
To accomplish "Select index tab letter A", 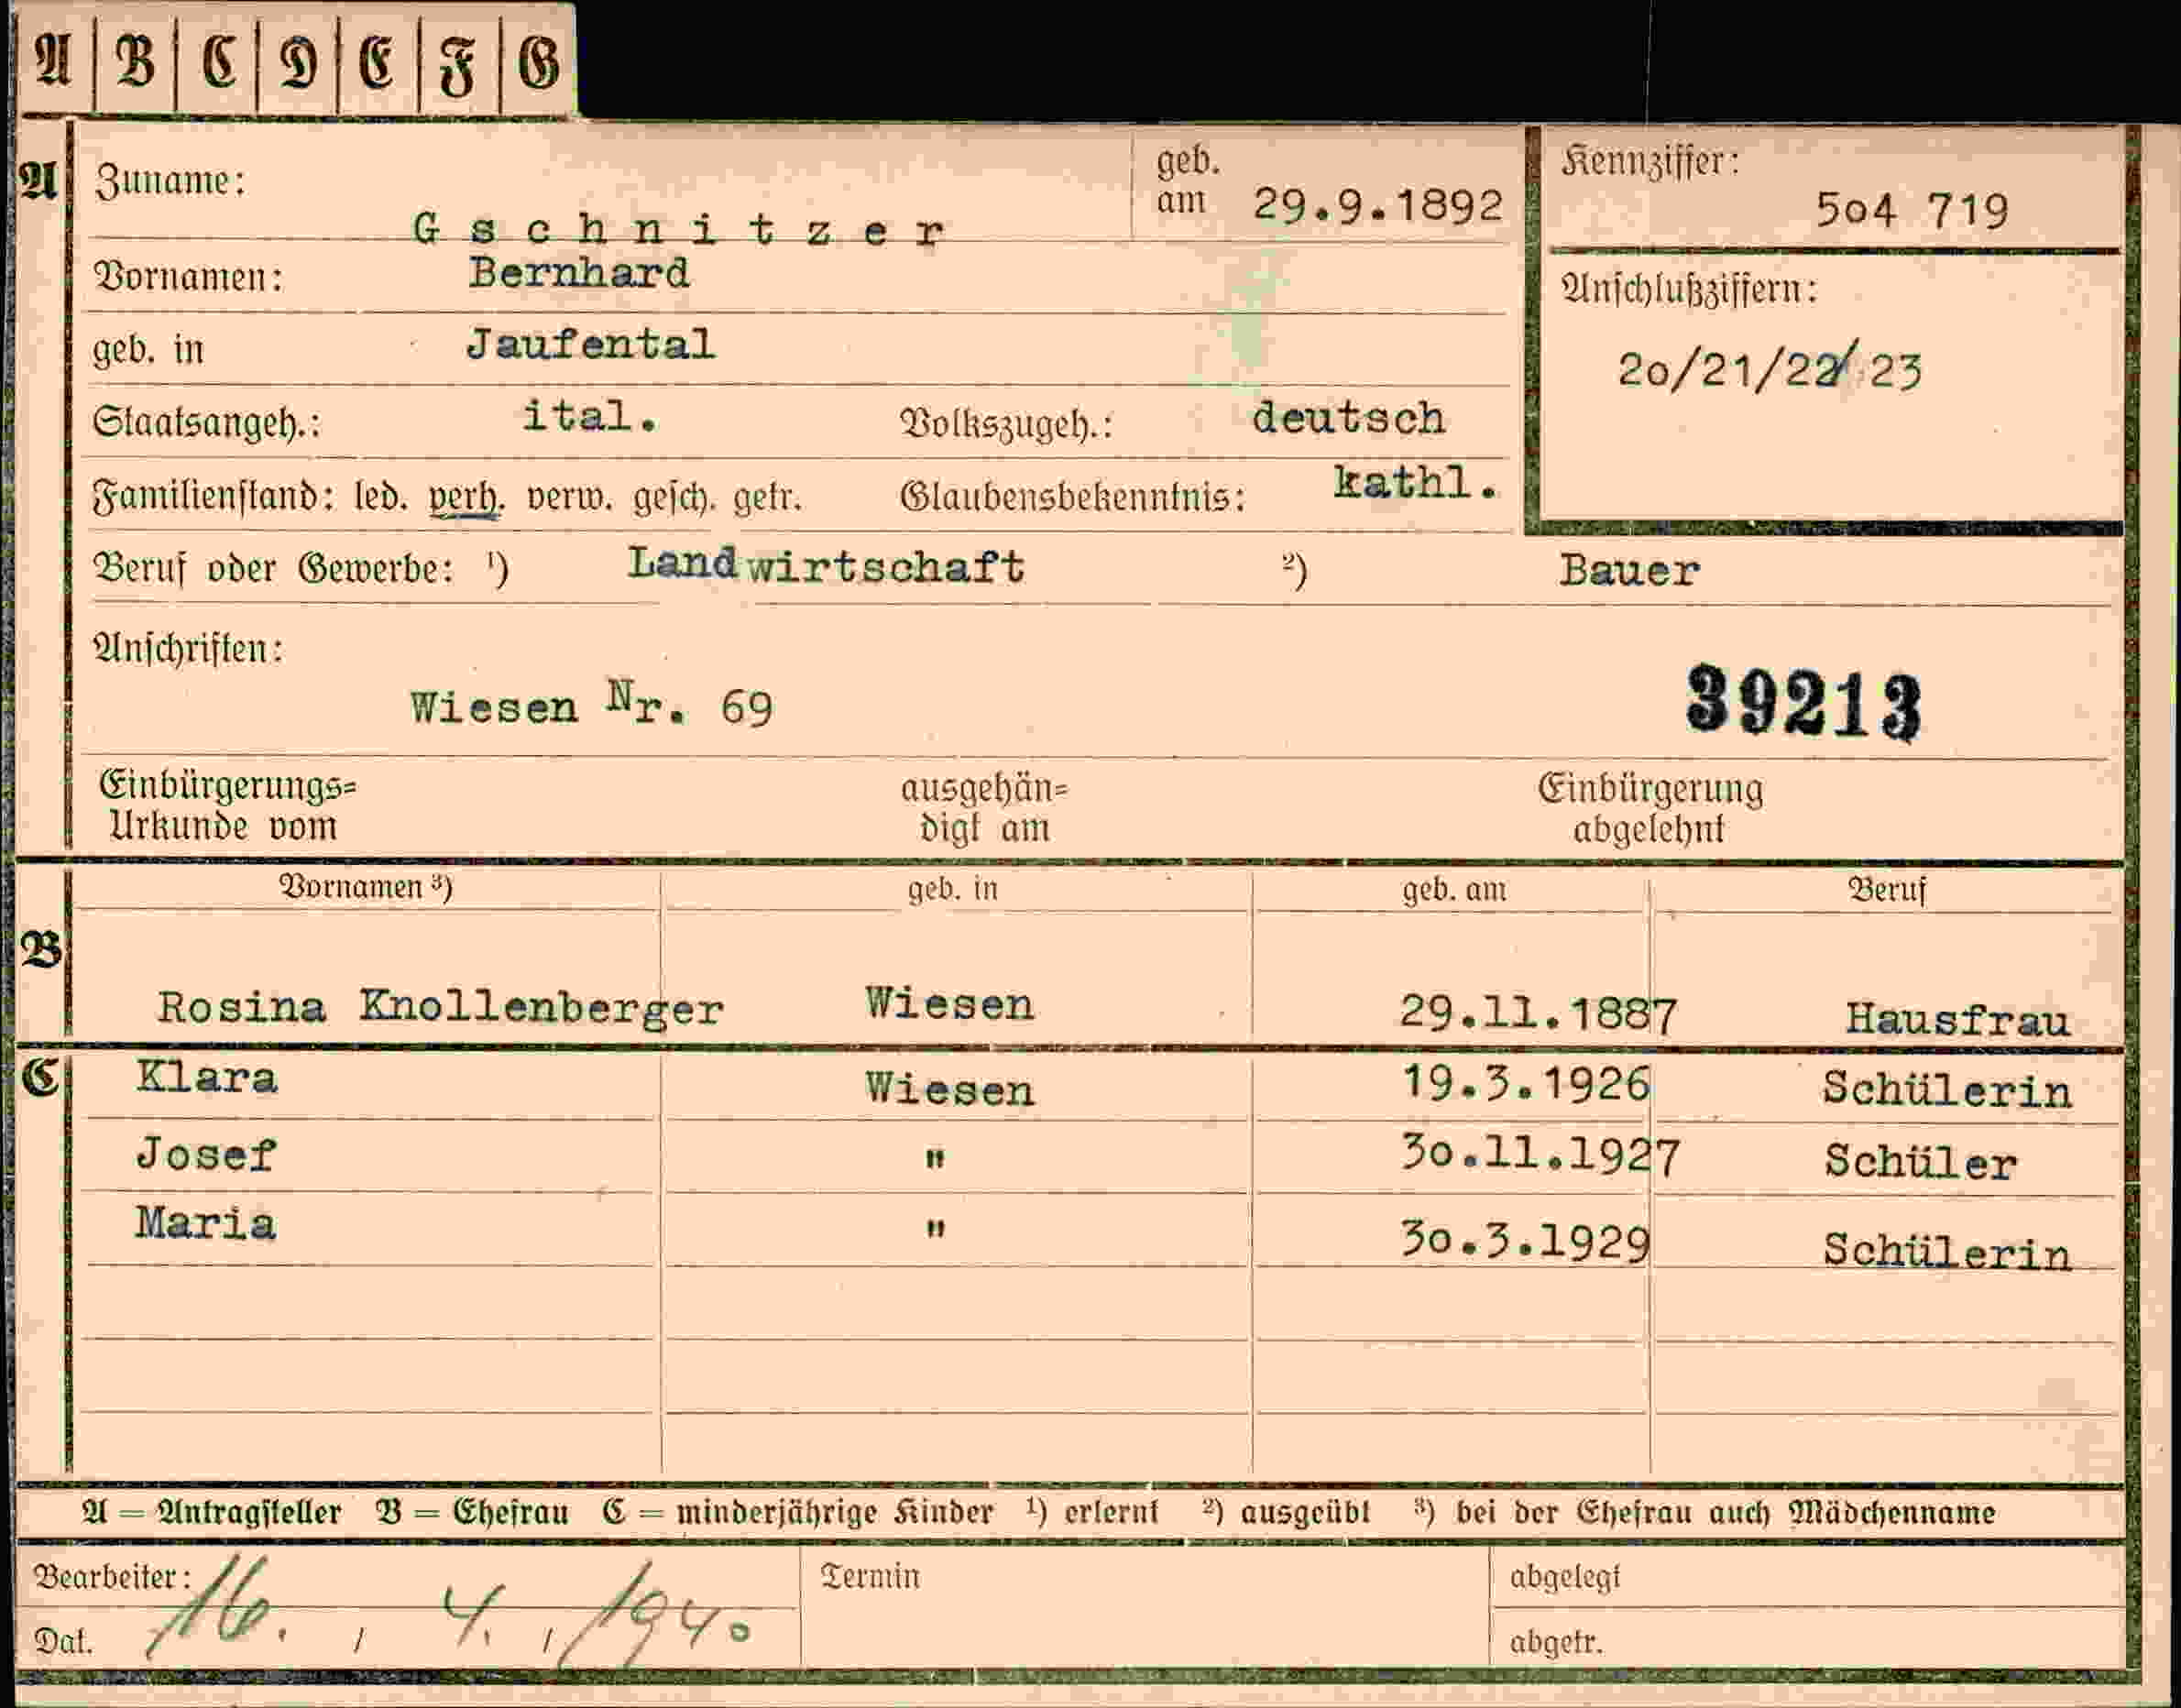I will point(55,60).
